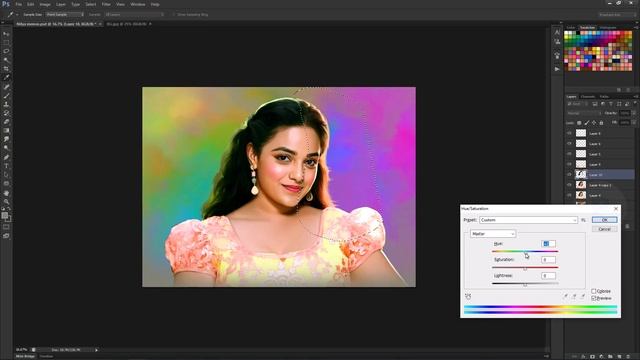Screen dimensions: 640x360
Task: Open the layer Fill dropdown arrow
Action: pyautogui.click(x=633, y=122)
